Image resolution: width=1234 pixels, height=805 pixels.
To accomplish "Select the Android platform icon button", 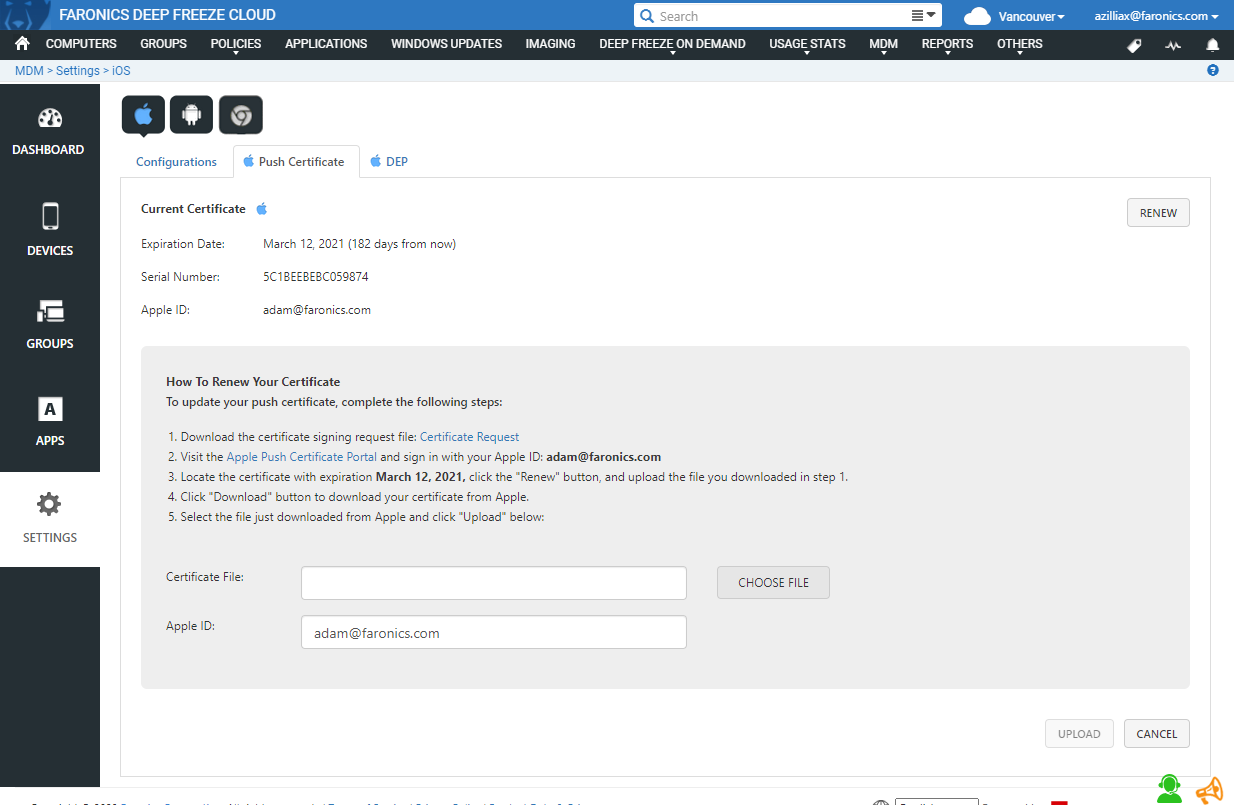I will coord(191,115).
